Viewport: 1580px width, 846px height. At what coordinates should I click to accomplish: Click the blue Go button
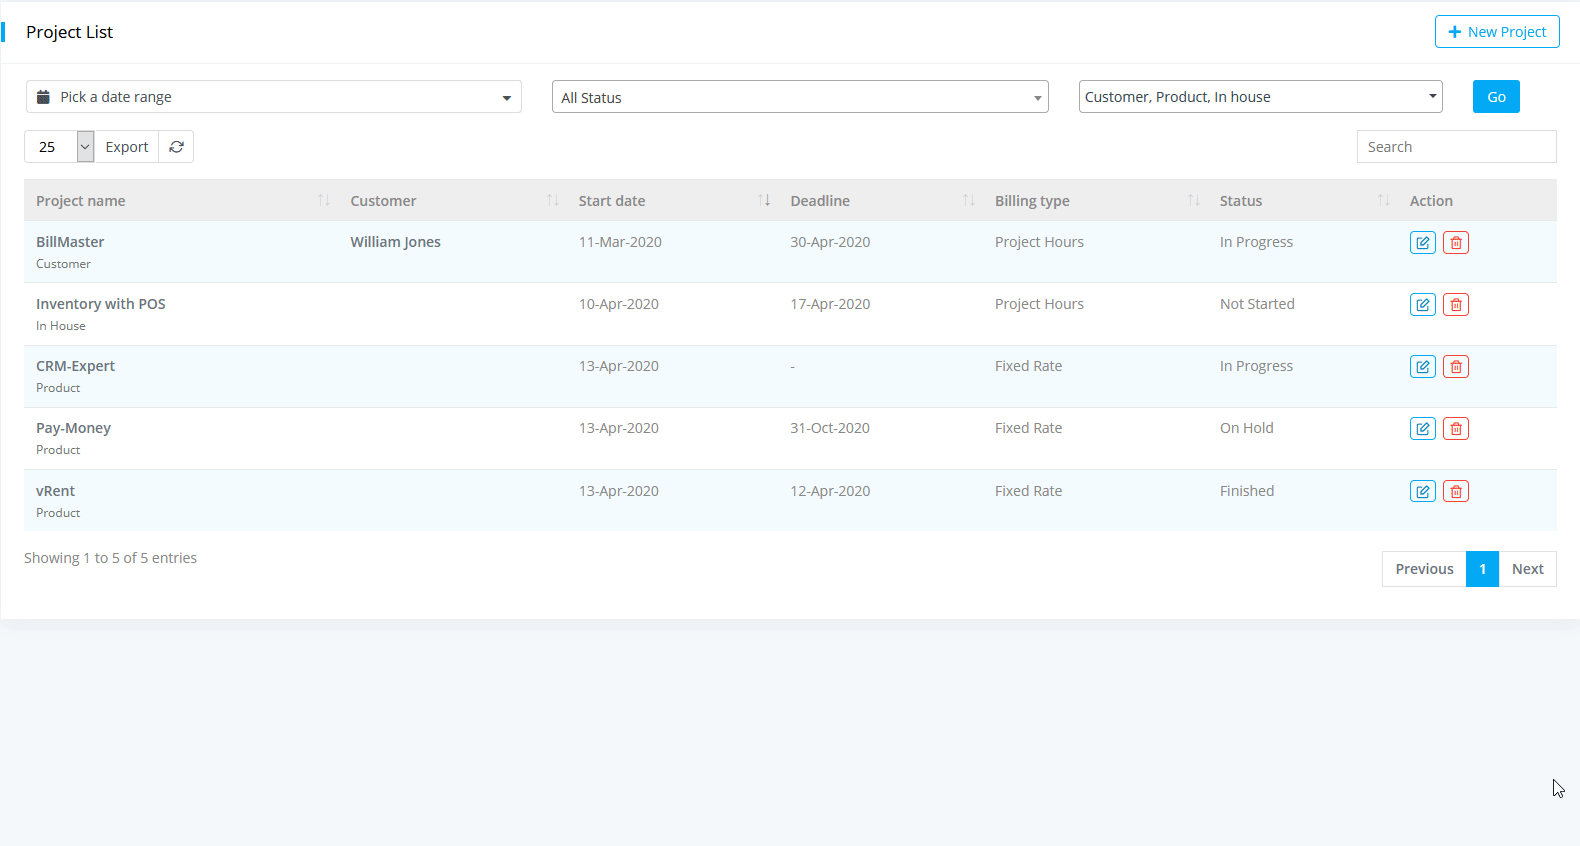(1496, 97)
